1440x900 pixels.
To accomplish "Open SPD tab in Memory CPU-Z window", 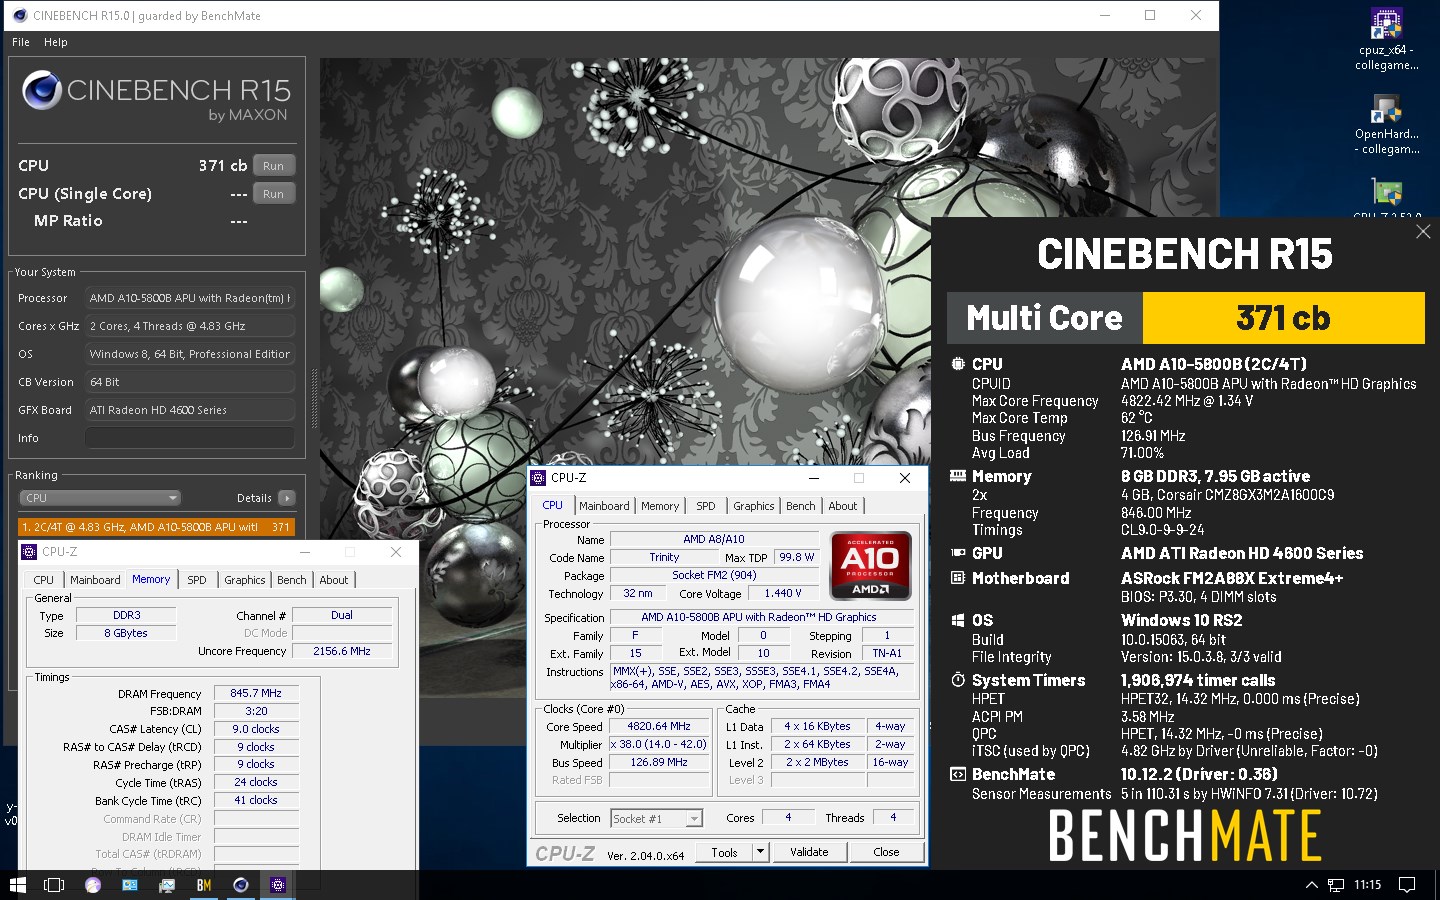I will click(197, 580).
